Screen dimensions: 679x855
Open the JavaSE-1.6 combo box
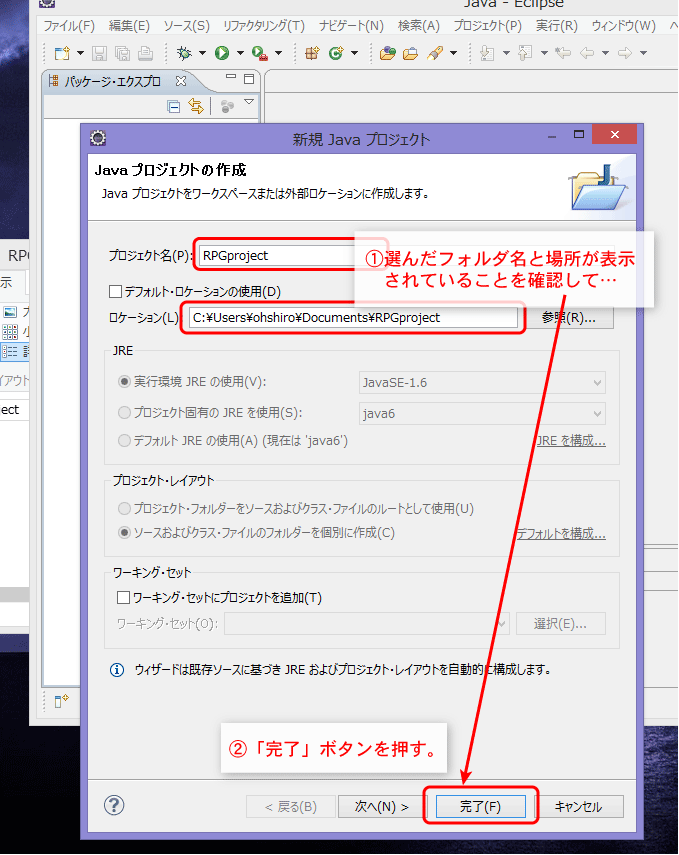coord(482,383)
